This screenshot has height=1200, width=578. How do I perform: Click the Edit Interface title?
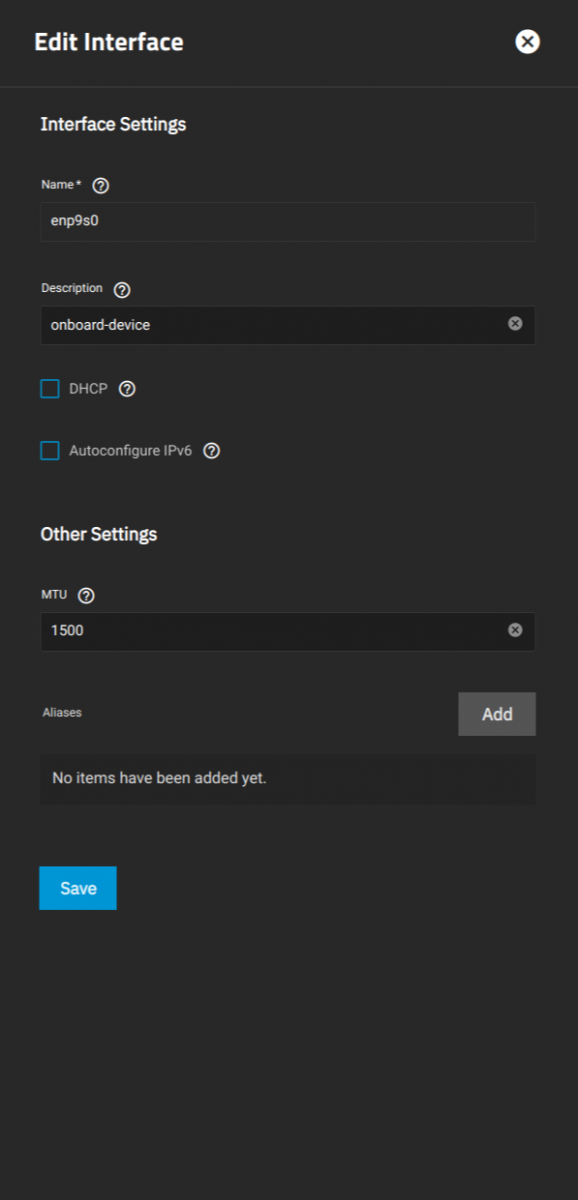109,42
